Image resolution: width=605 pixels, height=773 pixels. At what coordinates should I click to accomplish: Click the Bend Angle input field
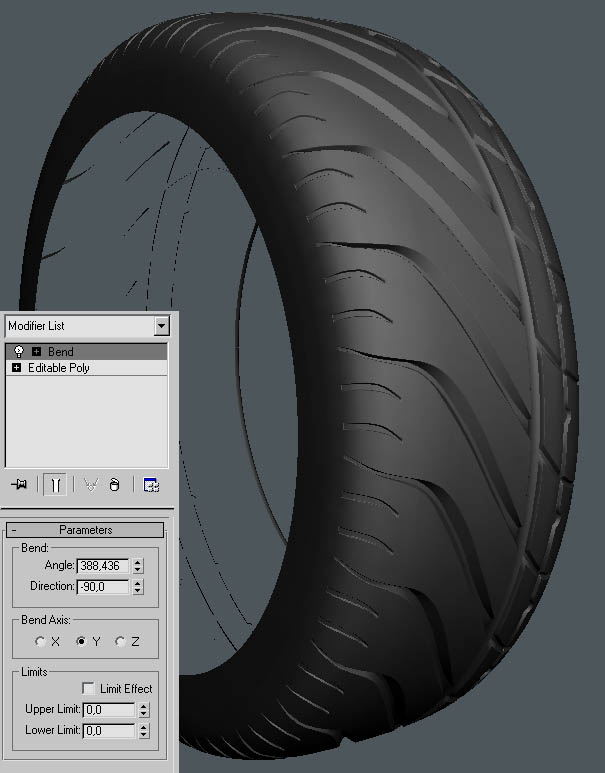103,566
